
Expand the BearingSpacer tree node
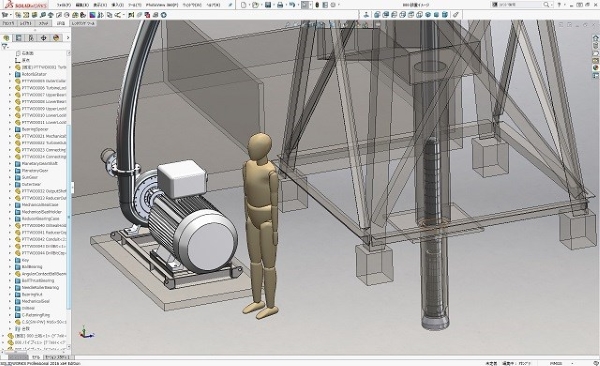(x=10, y=129)
